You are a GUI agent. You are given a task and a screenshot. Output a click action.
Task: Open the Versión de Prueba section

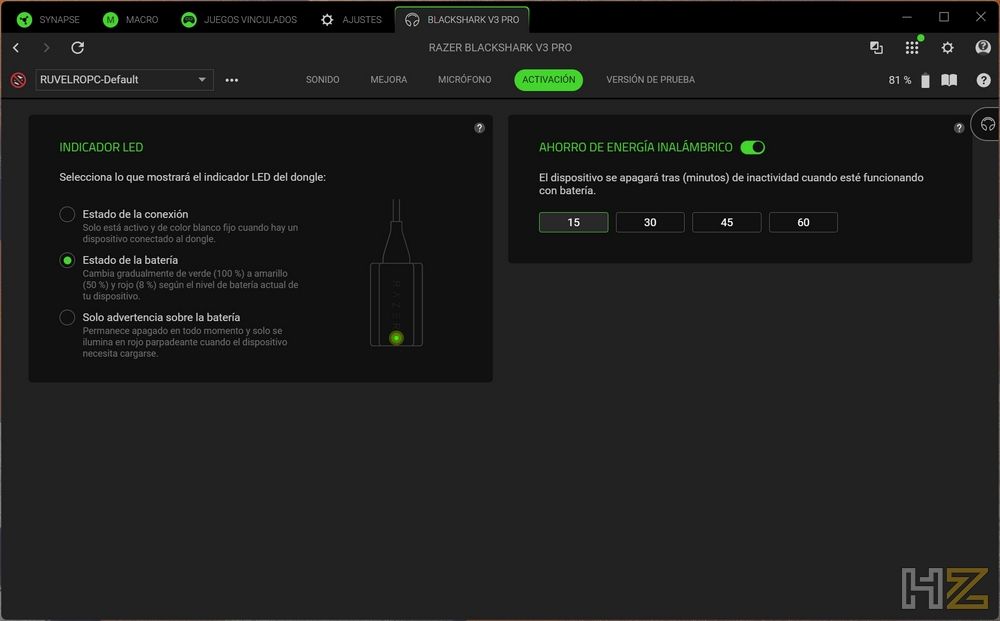pyautogui.click(x=651, y=80)
